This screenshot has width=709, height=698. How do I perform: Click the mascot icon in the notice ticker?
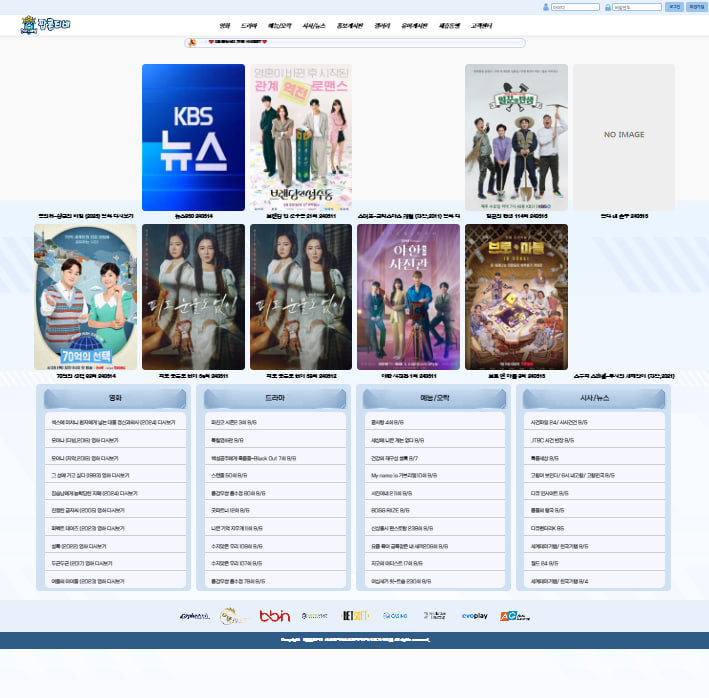pyautogui.click(x=192, y=42)
